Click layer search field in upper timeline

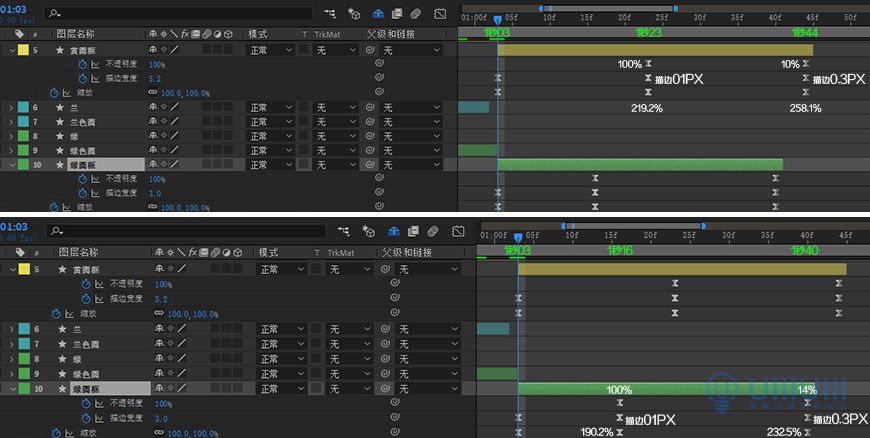[179, 13]
